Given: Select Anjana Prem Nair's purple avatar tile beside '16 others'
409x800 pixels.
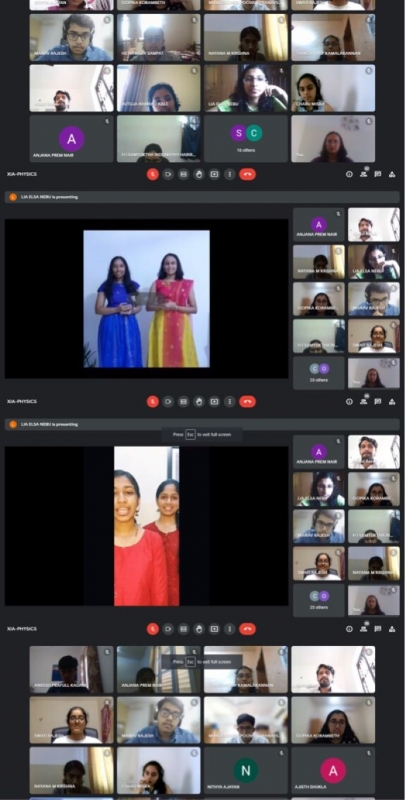Looking at the screenshot, I should [71, 138].
